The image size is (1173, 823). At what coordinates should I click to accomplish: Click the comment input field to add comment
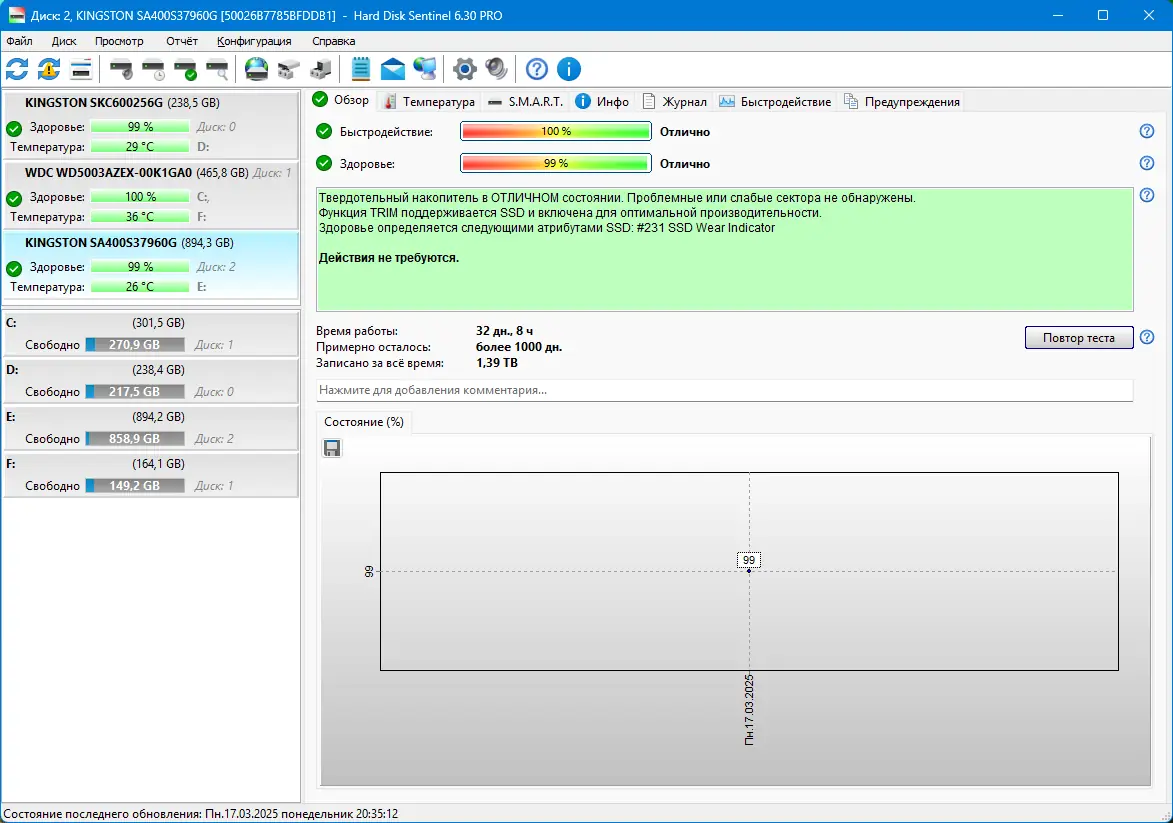[x=724, y=390]
